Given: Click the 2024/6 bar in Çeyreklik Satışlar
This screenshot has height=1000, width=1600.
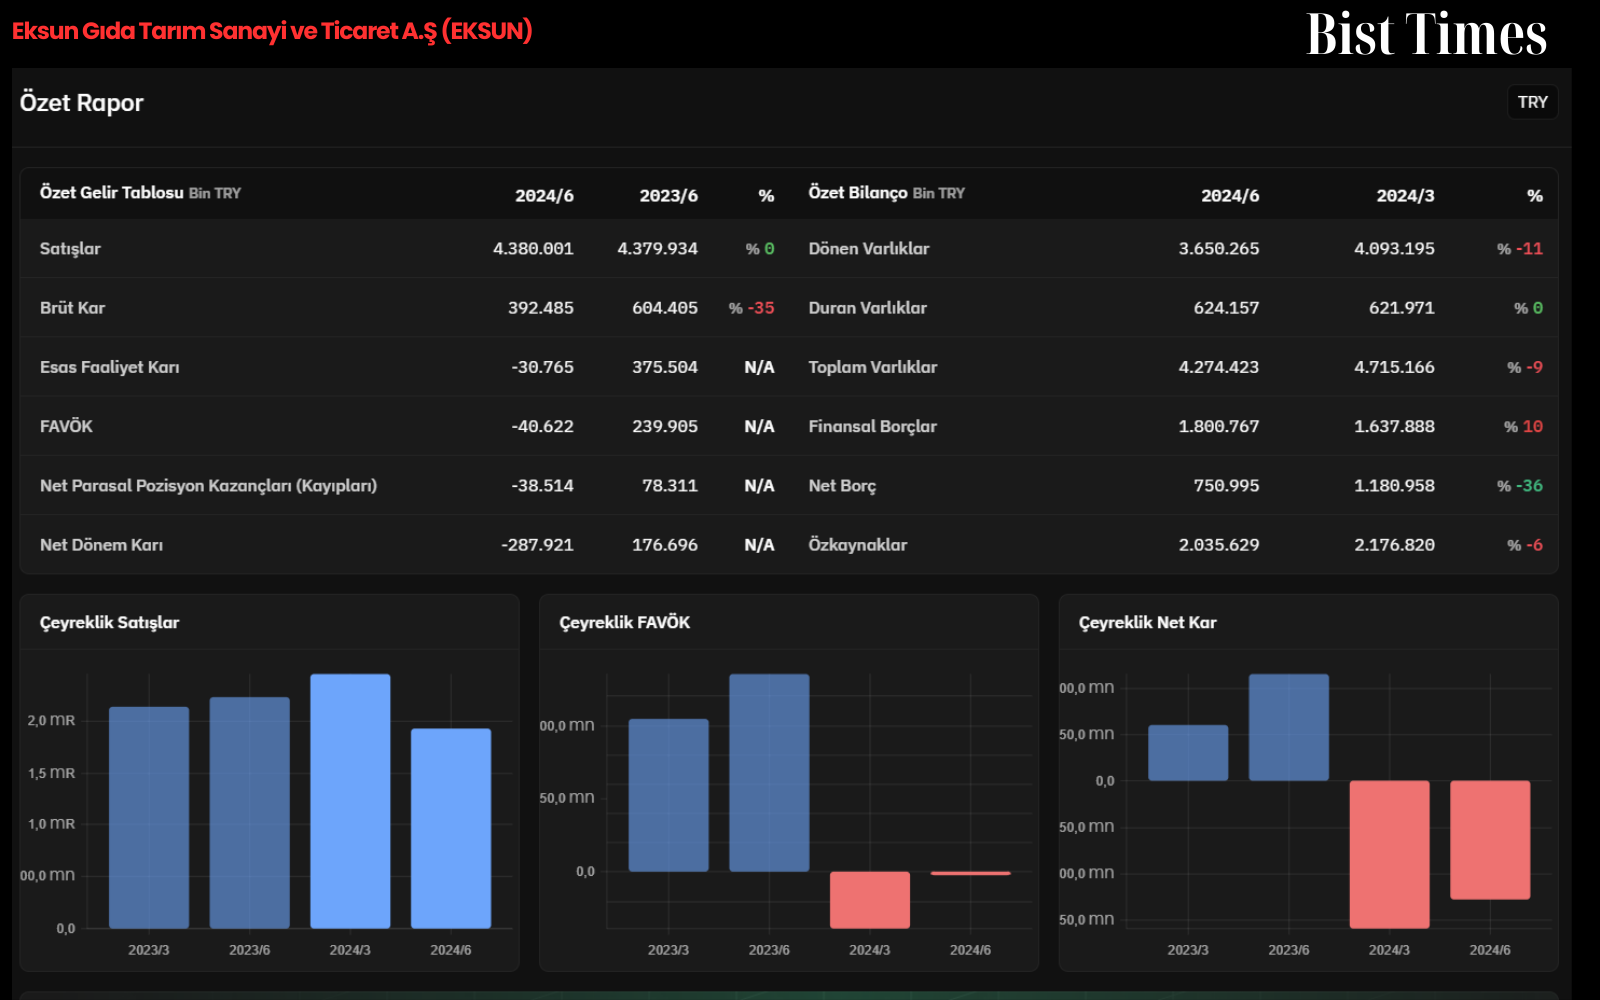Looking at the screenshot, I should click(451, 828).
